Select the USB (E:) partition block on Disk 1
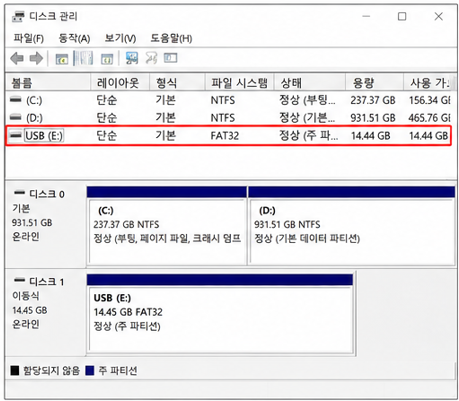Viewport: 459px width, 401px height. [x=220, y=314]
